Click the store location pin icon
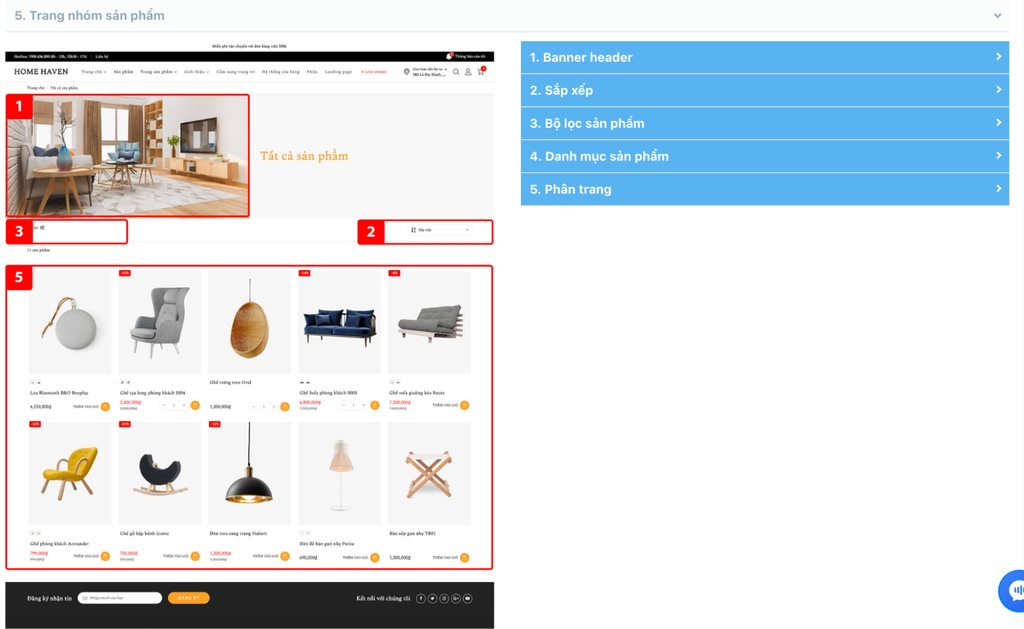Image resolution: width=1024 pixels, height=629 pixels. click(x=406, y=72)
